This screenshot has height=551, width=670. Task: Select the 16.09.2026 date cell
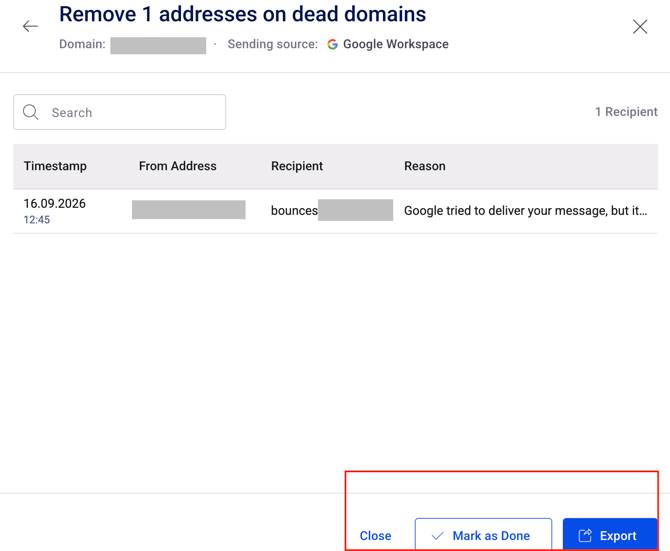tap(55, 203)
